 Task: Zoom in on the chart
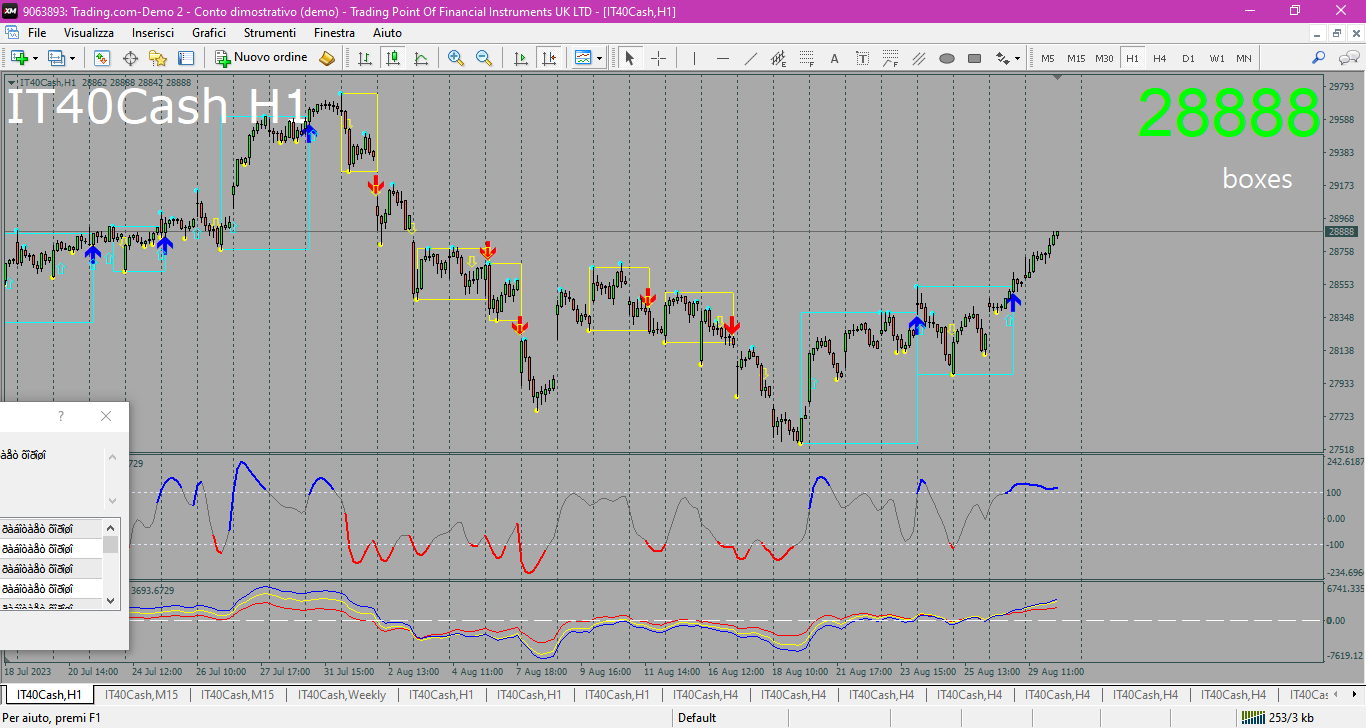point(456,58)
